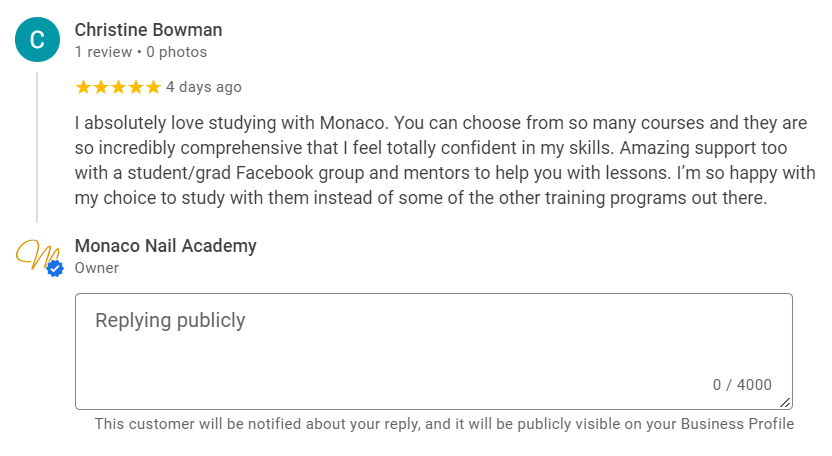Click the "0 photos" count text

point(177,52)
